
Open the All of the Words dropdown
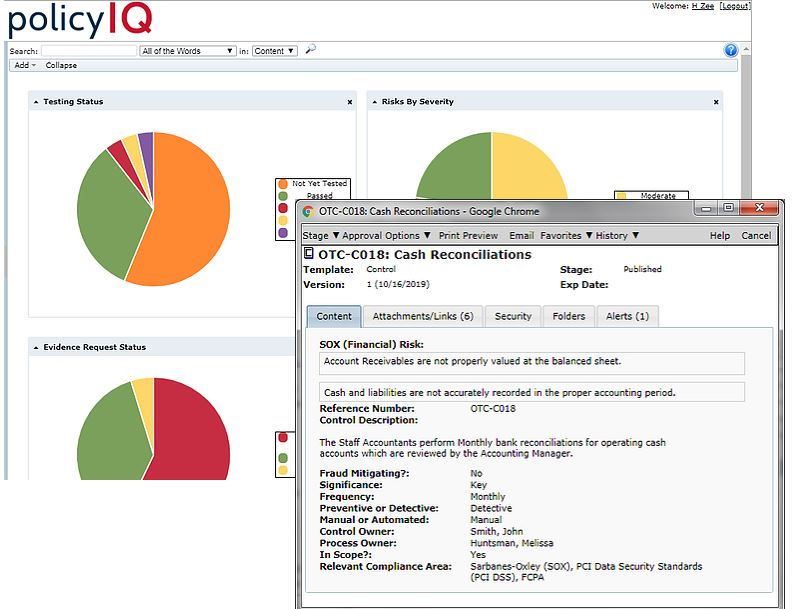coord(188,51)
